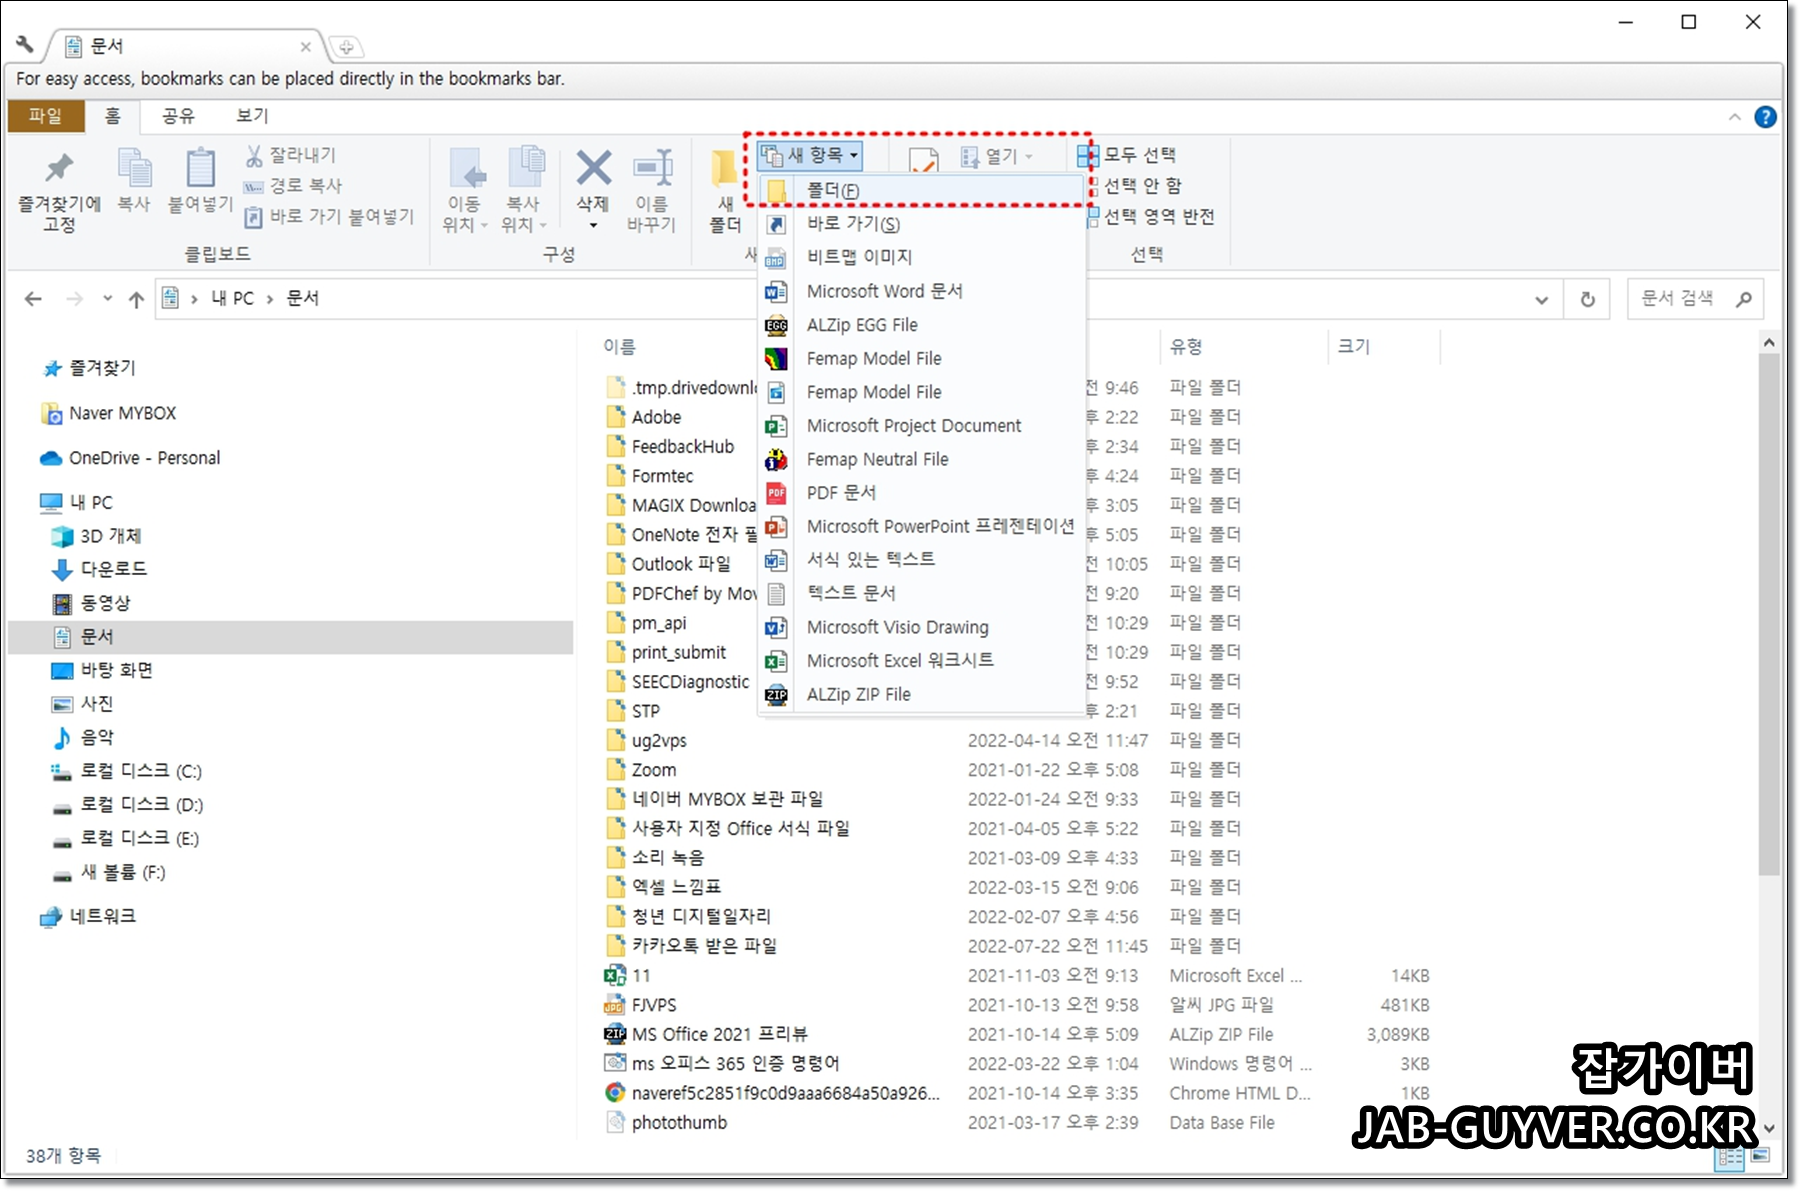Choose Microsoft PowerPoint 프레젠테이션 entry

[921, 526]
